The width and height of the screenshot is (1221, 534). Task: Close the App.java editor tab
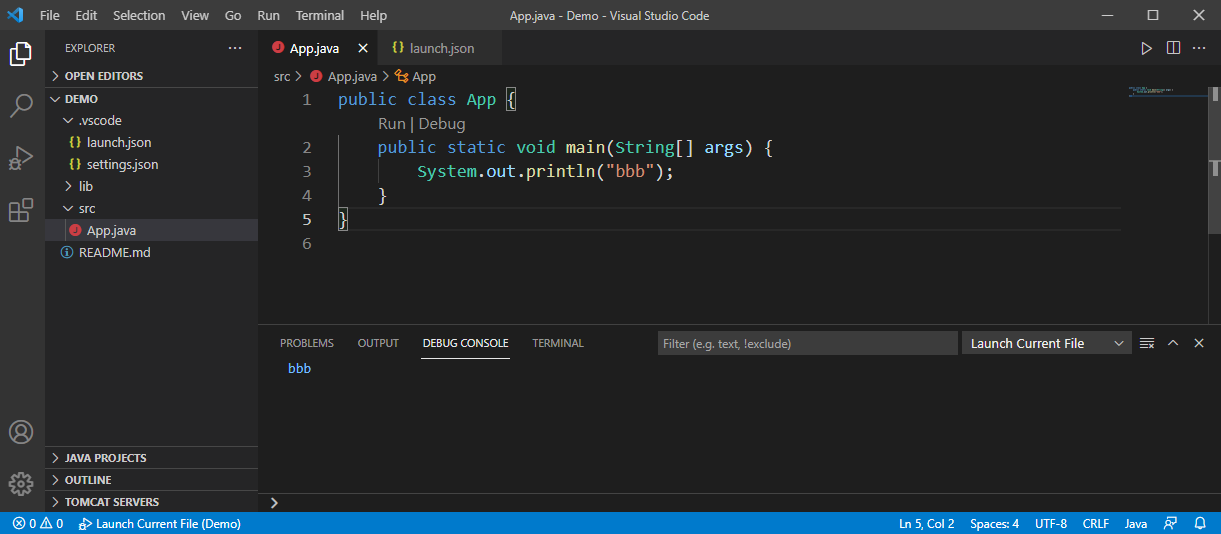tap(362, 48)
